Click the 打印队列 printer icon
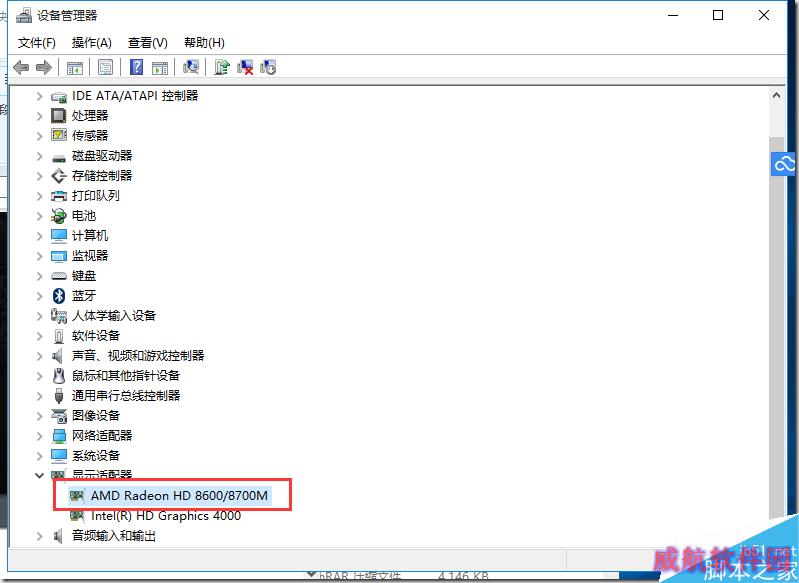 (x=59, y=196)
